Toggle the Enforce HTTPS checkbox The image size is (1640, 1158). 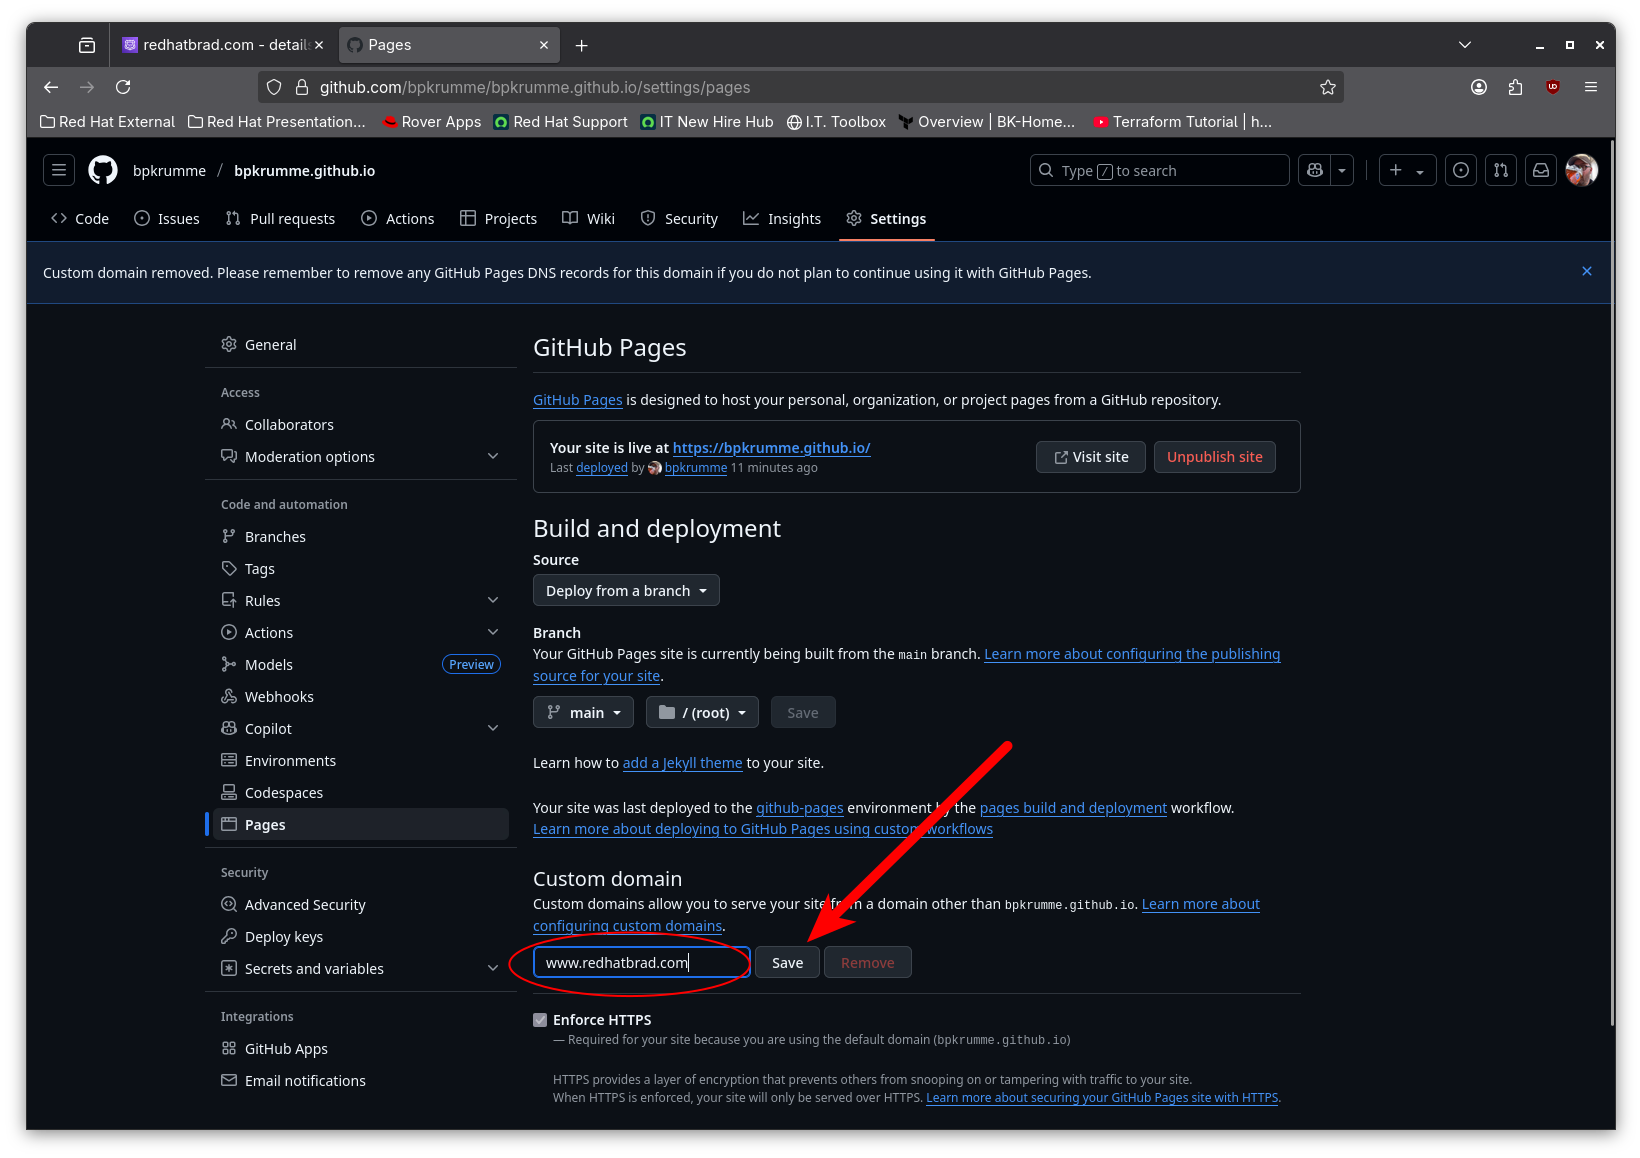pyautogui.click(x=540, y=1020)
